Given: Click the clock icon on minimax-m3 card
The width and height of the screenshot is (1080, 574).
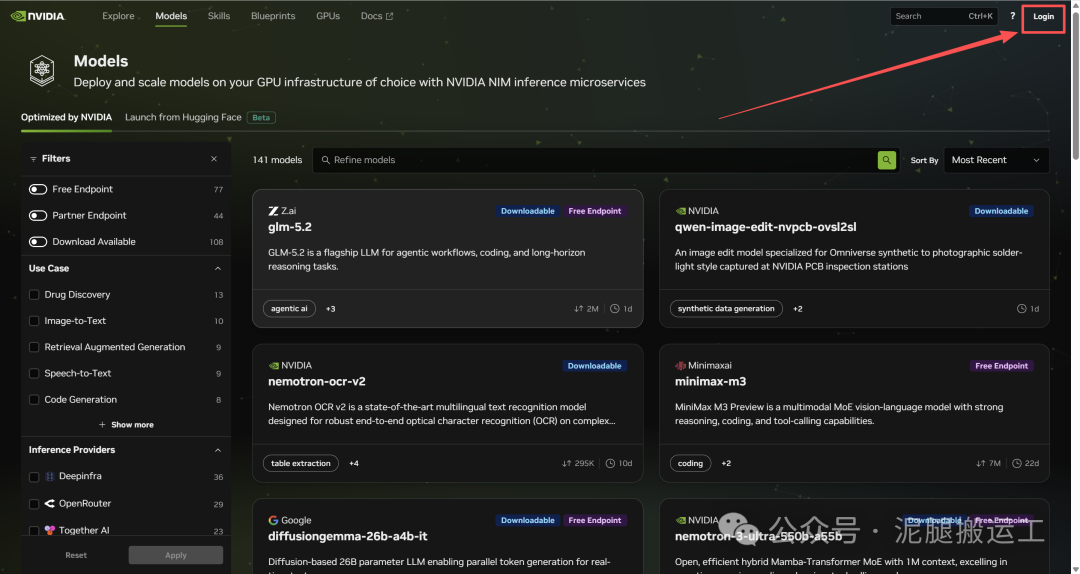Looking at the screenshot, I should pos(1017,463).
